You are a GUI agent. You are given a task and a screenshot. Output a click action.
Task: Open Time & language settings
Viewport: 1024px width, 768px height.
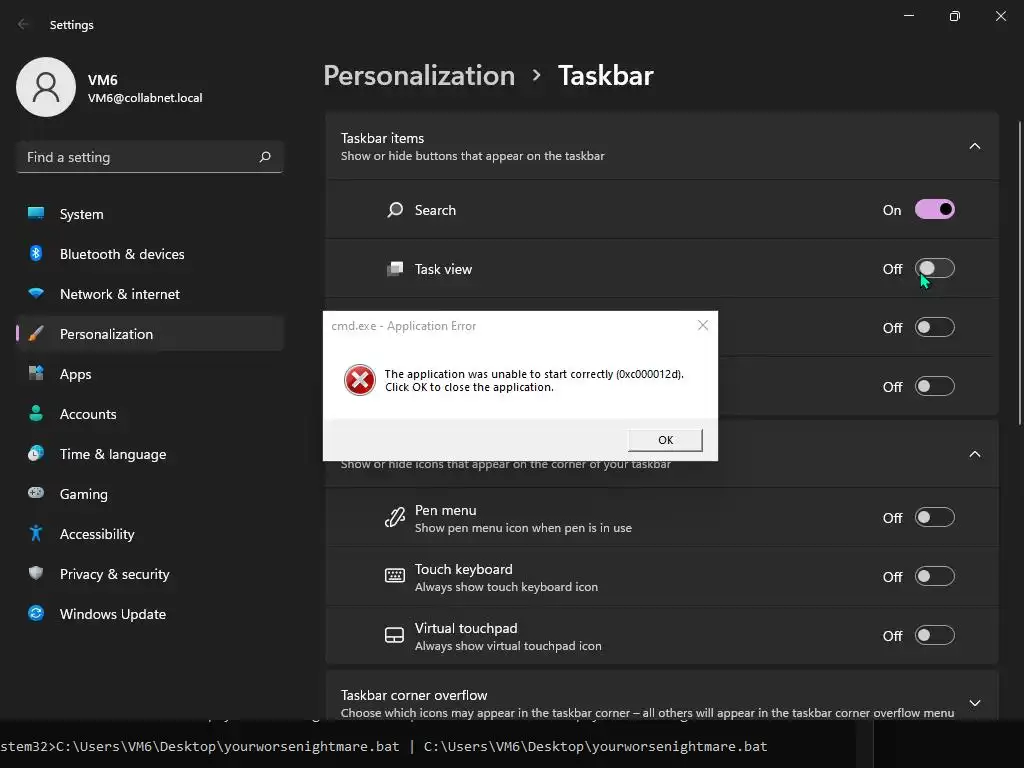(x=150, y=454)
